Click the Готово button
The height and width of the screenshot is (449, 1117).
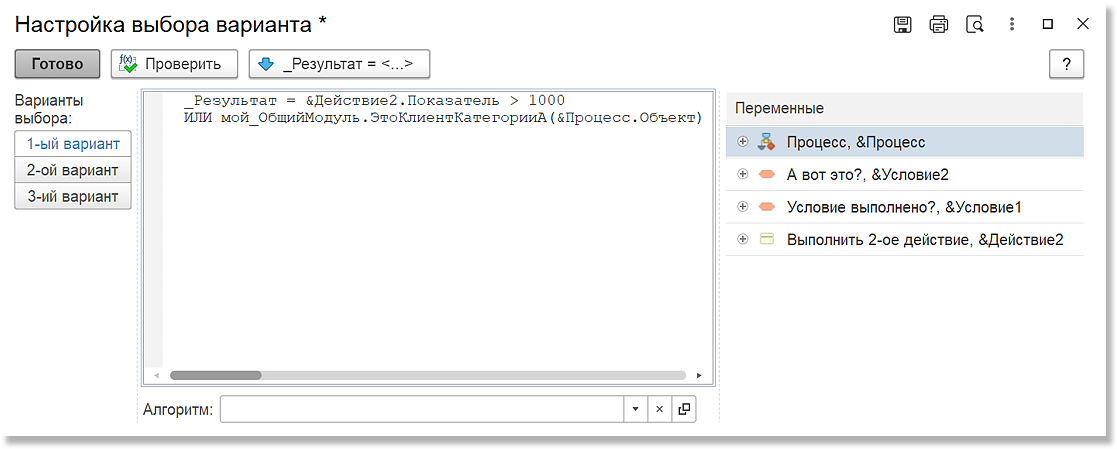(57, 63)
